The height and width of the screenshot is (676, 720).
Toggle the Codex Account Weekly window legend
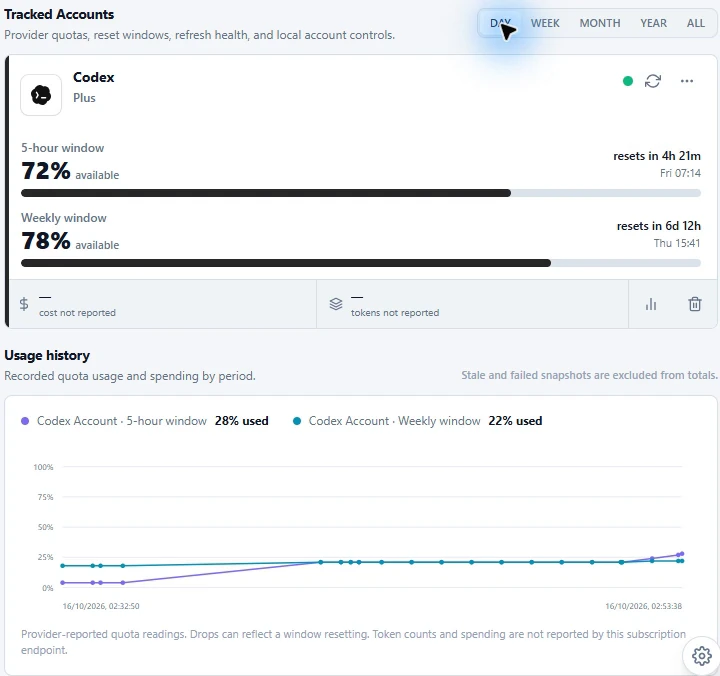click(x=417, y=421)
